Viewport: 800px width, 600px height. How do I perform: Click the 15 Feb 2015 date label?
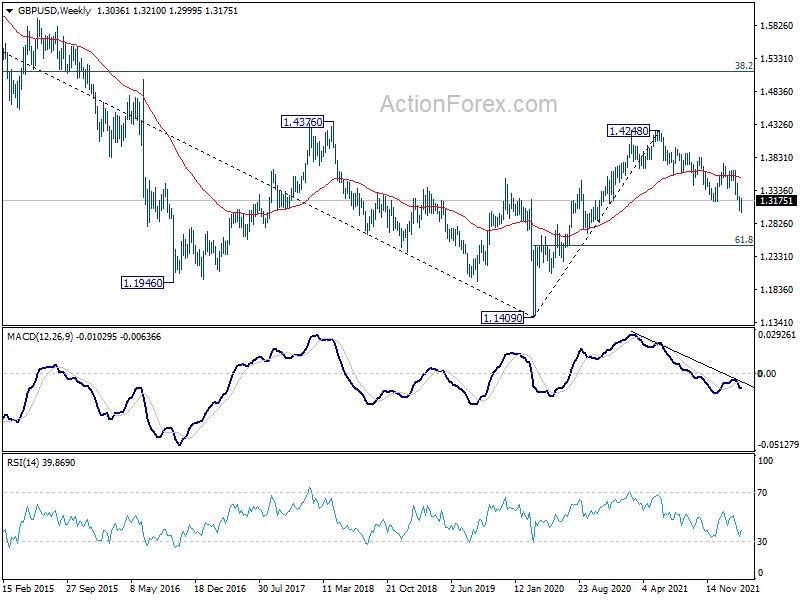(x=29, y=588)
